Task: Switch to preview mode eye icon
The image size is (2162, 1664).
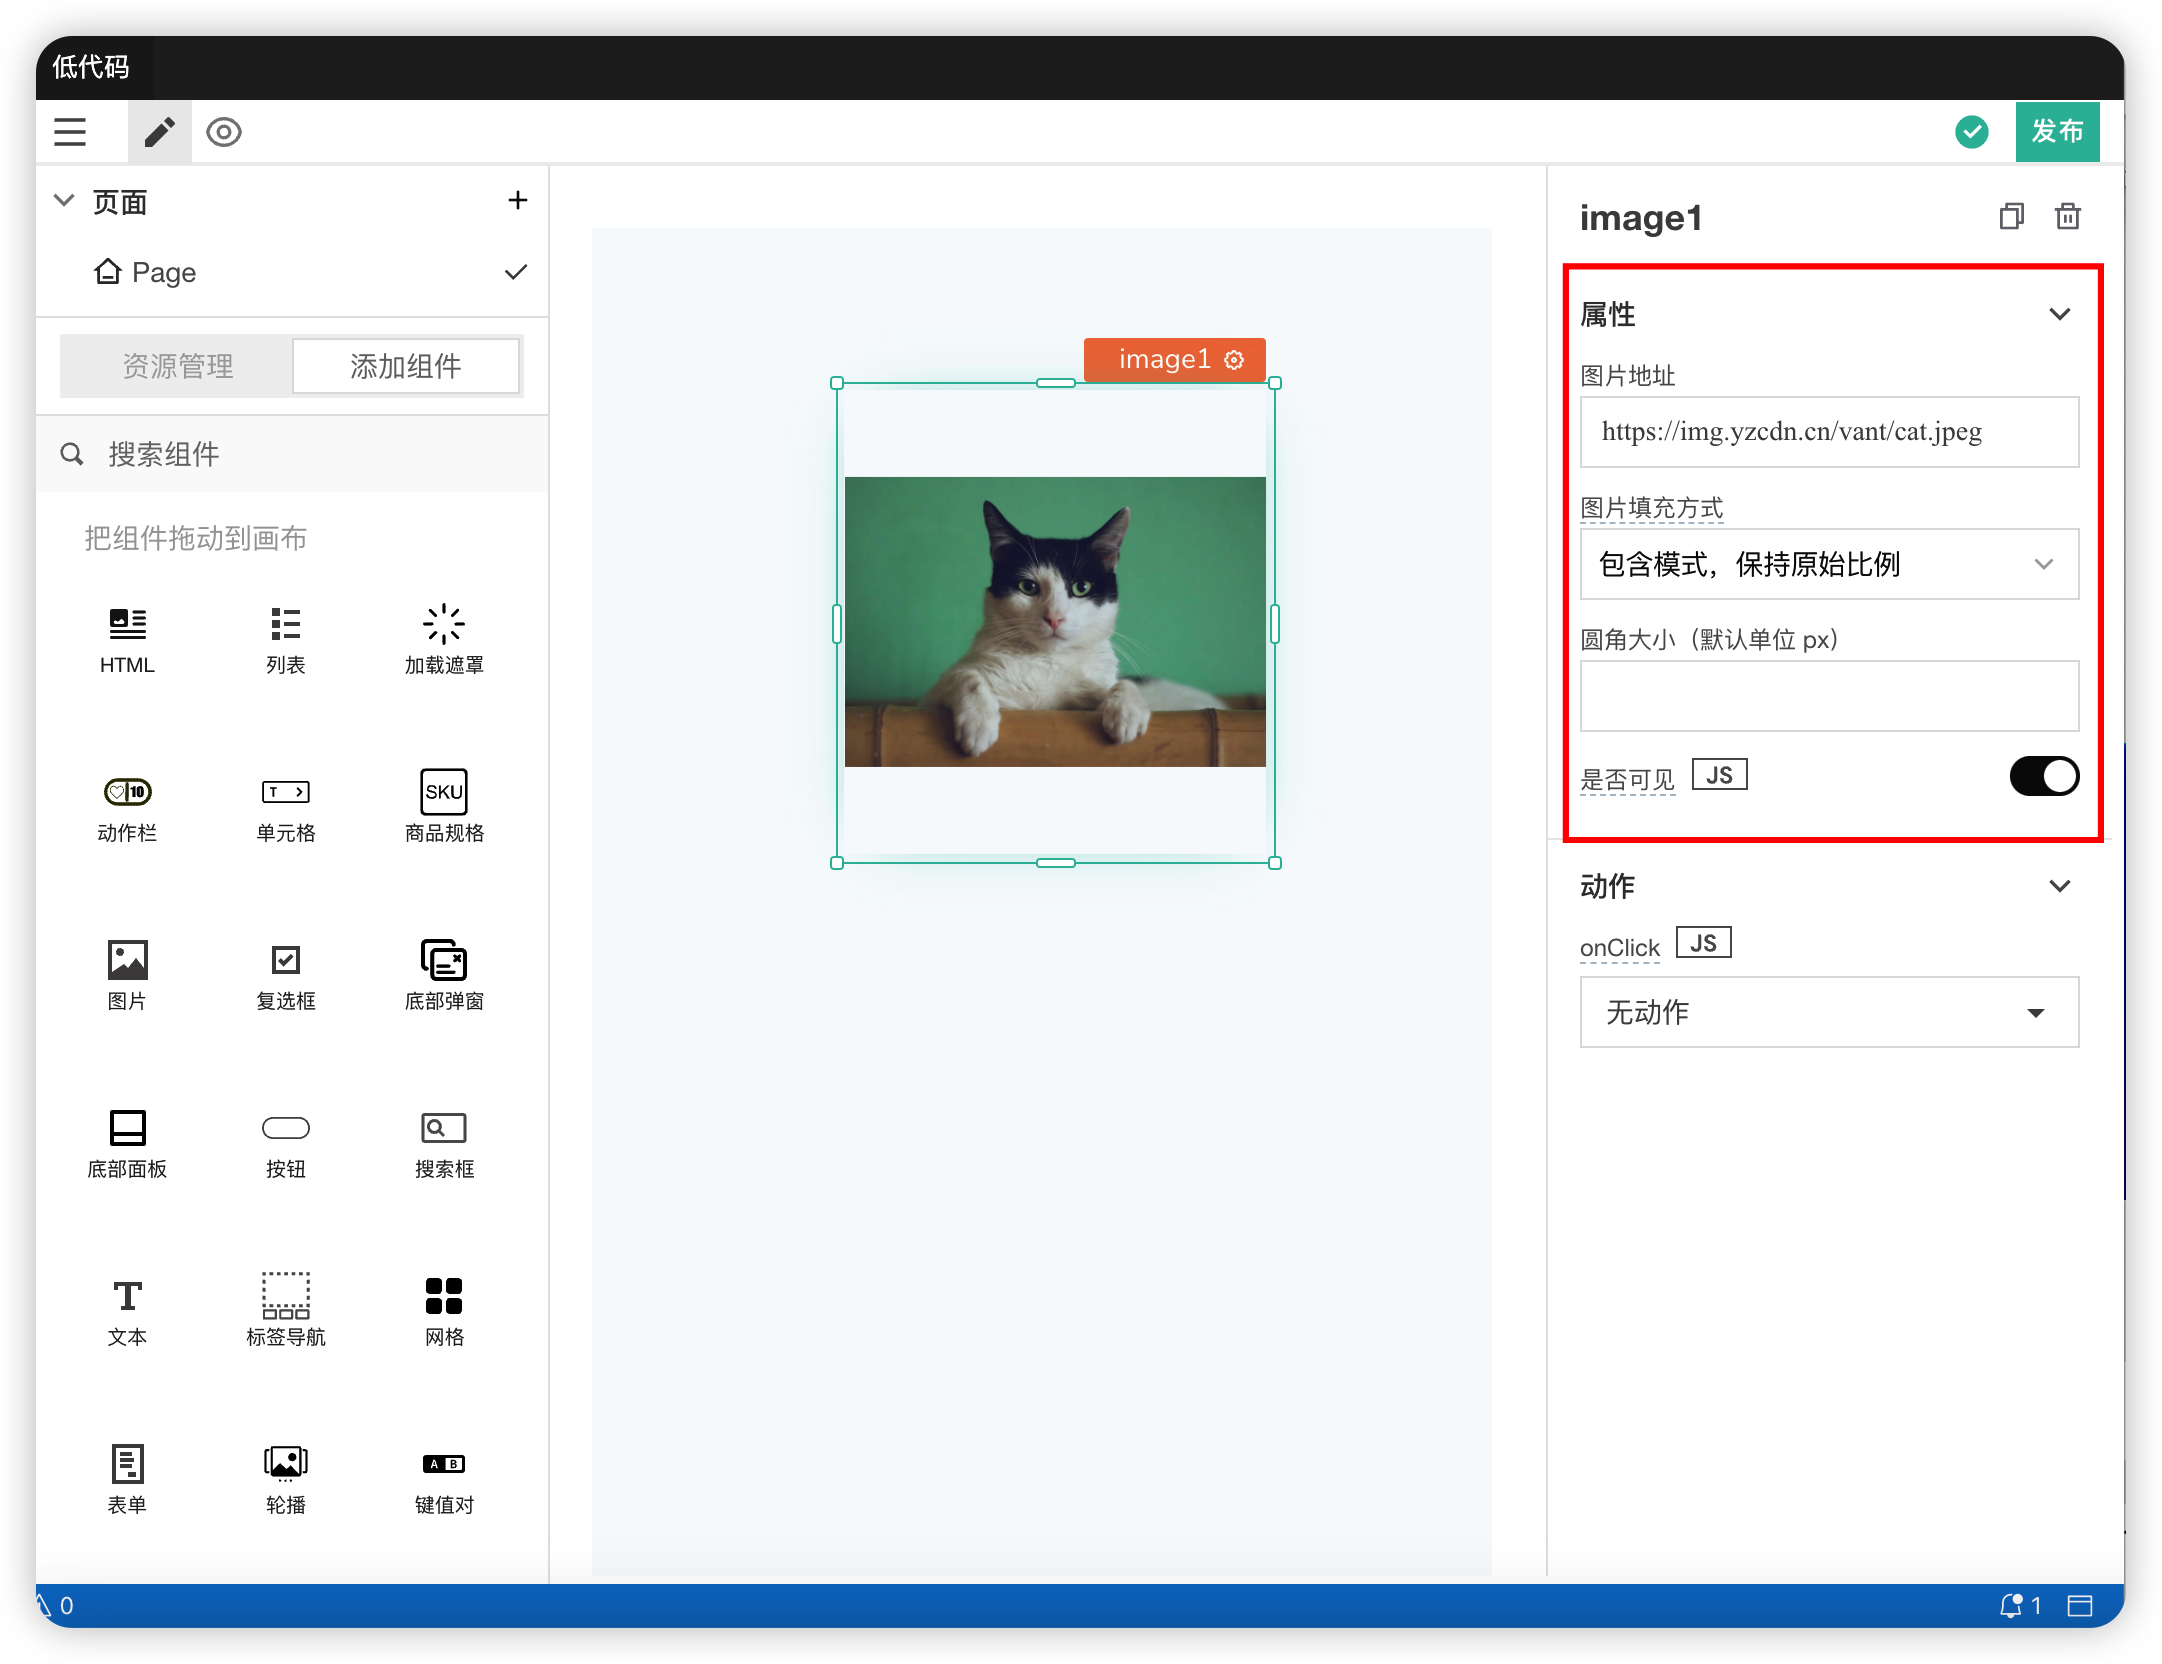Action: pyautogui.click(x=224, y=132)
